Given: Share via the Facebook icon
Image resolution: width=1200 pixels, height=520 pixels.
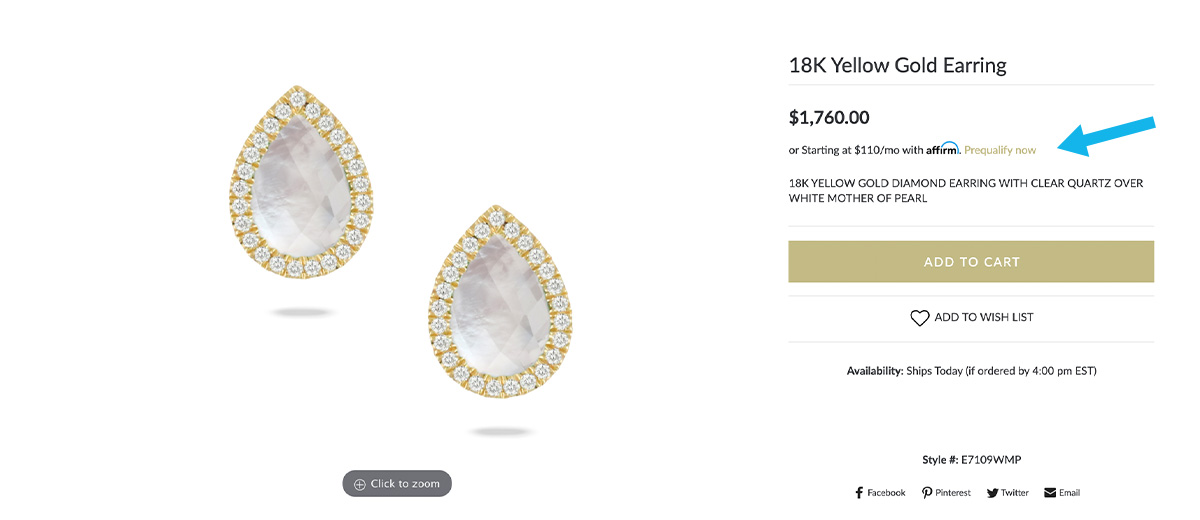Looking at the screenshot, I should click(859, 493).
